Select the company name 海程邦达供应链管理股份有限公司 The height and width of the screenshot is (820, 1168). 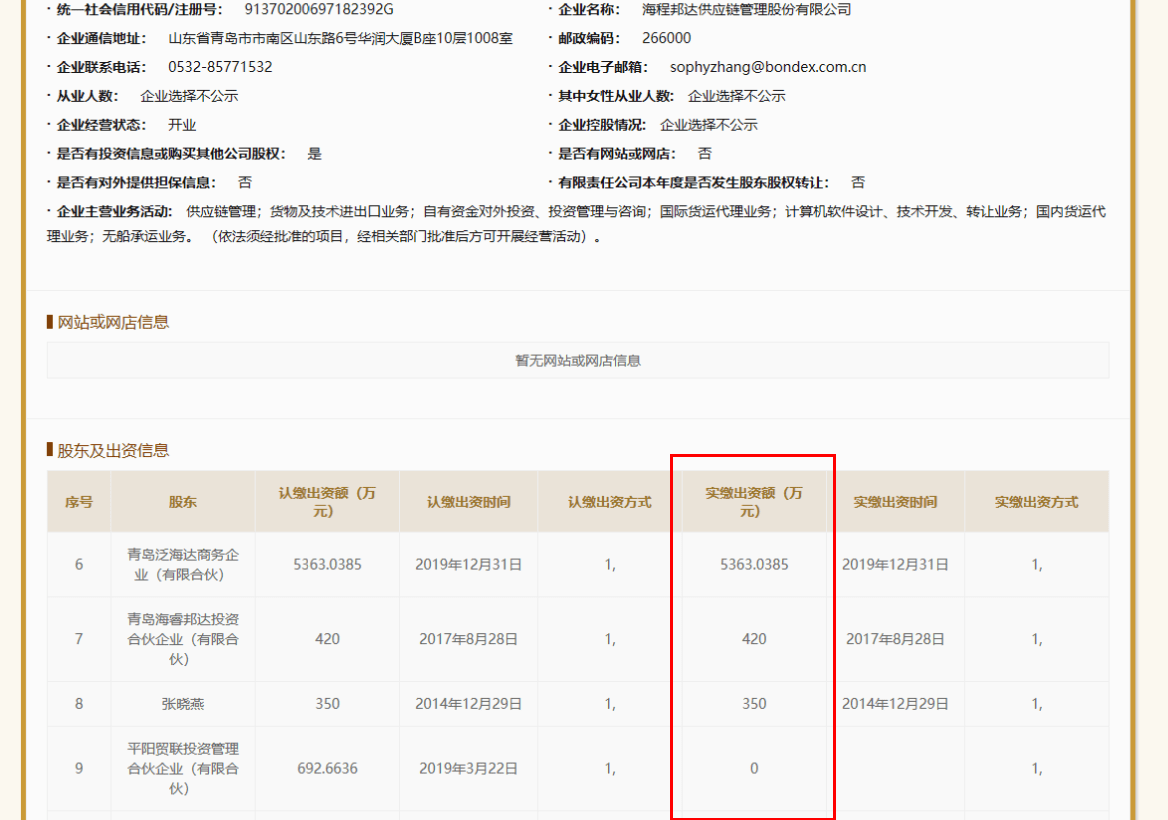coord(746,9)
